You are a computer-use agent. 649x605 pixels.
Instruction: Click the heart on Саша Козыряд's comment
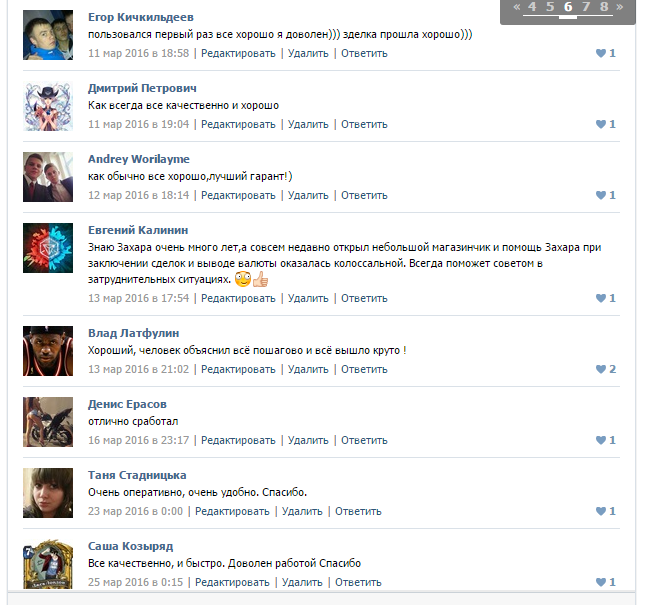[x=601, y=582]
